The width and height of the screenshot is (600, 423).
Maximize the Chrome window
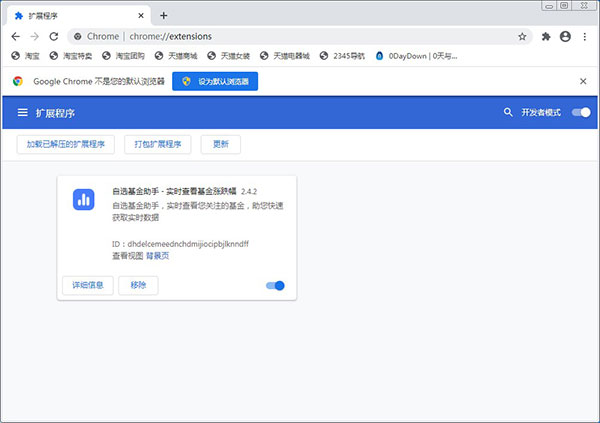[x=564, y=5]
